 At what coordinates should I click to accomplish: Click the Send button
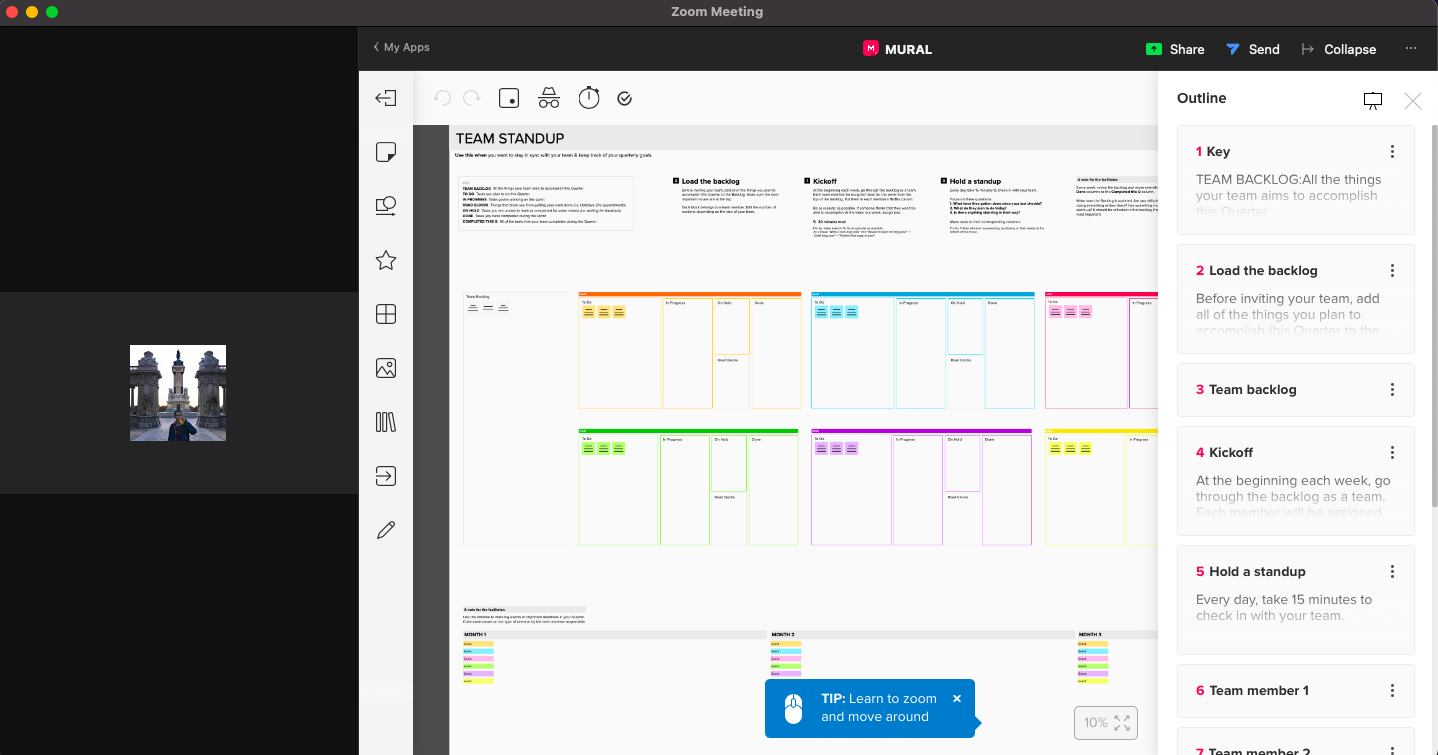tap(1252, 48)
